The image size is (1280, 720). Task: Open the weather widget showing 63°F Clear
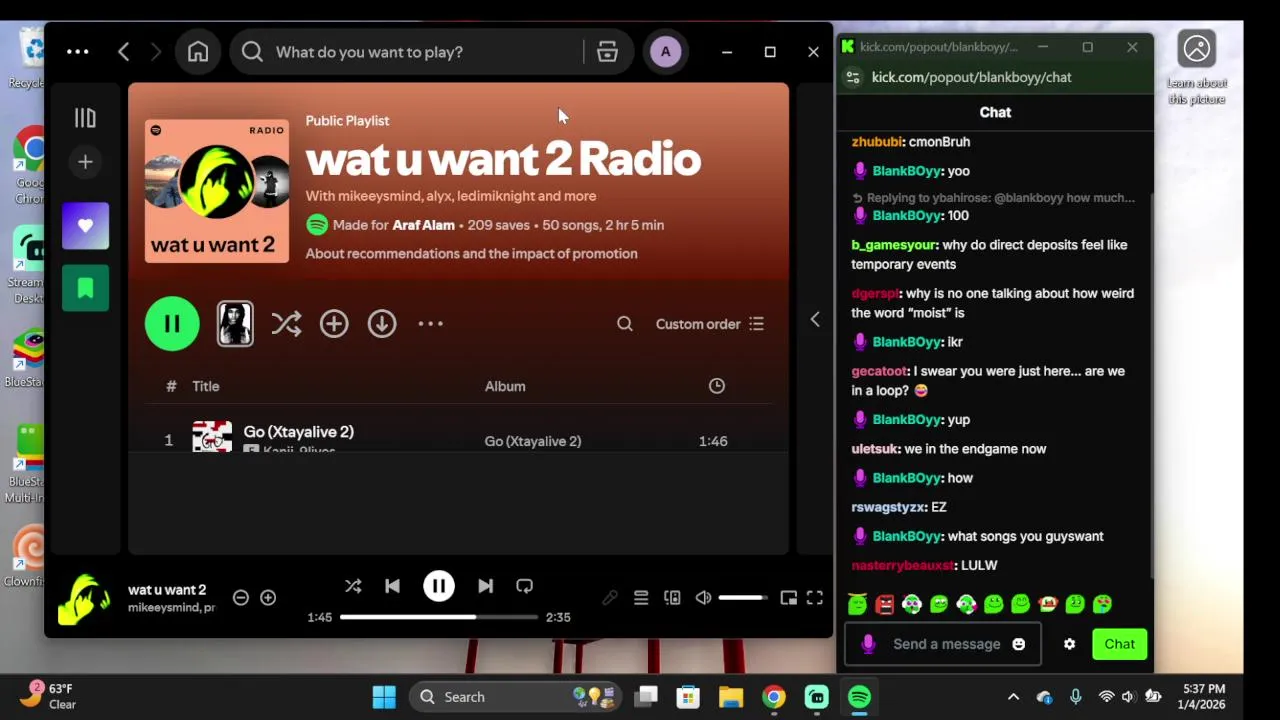point(50,696)
